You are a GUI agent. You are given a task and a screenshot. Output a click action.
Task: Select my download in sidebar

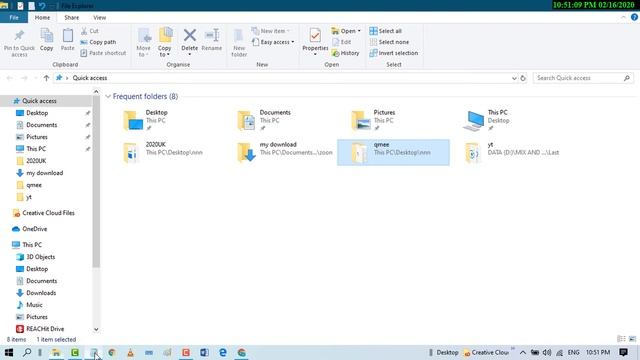[x=44, y=173]
